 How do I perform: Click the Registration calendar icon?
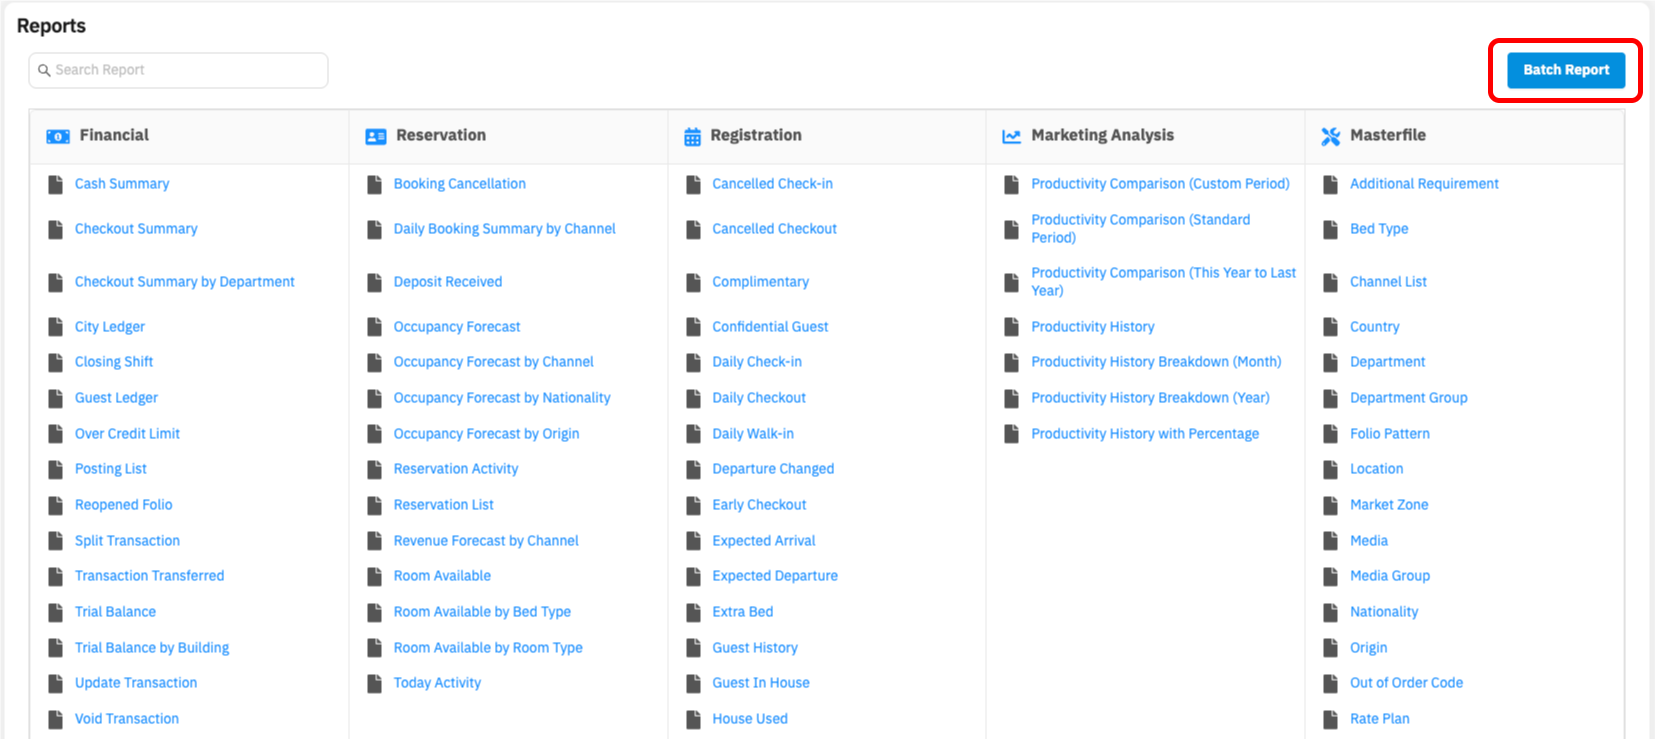point(692,137)
